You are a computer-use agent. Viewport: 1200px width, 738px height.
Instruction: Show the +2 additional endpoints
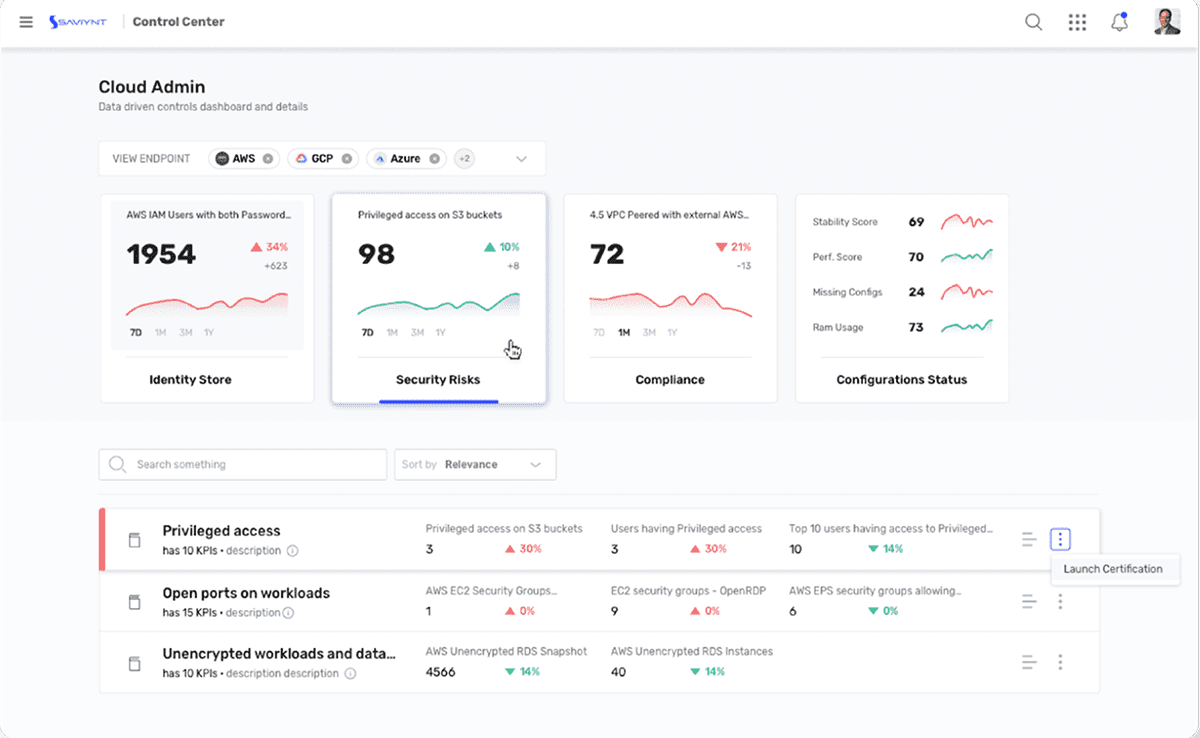[464, 159]
